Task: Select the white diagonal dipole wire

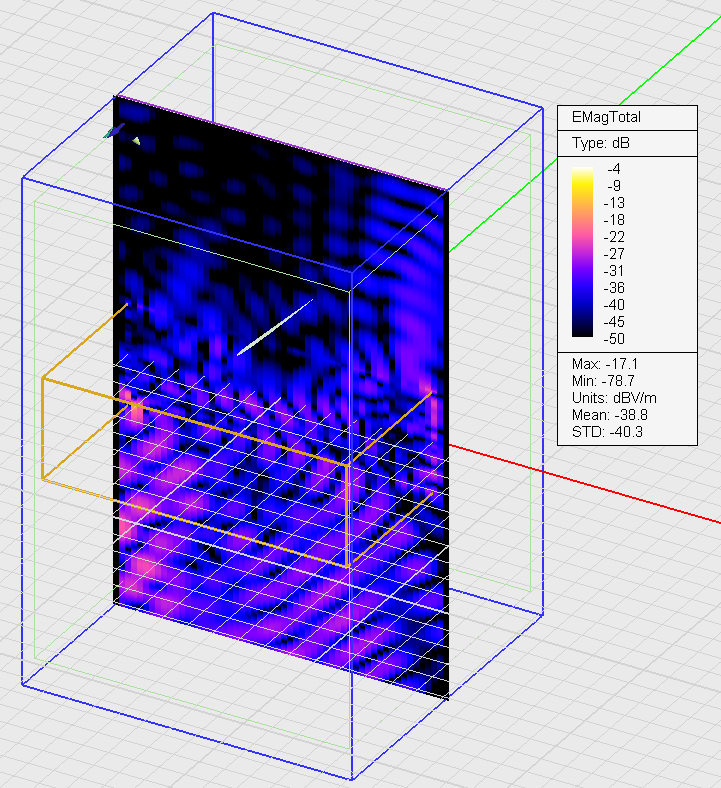Action: point(275,326)
